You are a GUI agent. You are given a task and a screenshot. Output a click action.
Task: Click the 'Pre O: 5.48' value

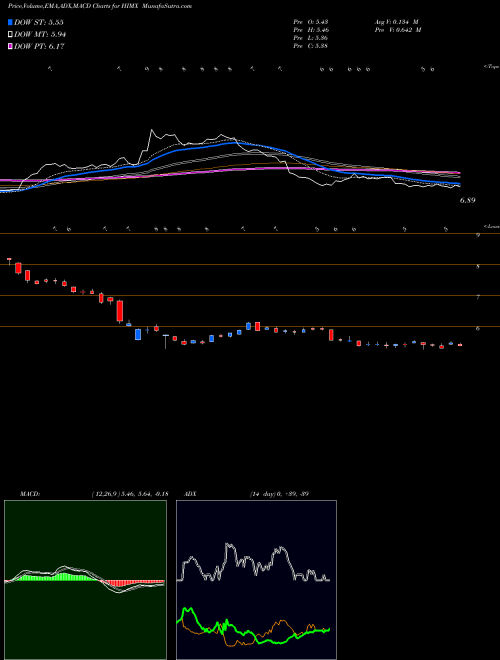311,22
